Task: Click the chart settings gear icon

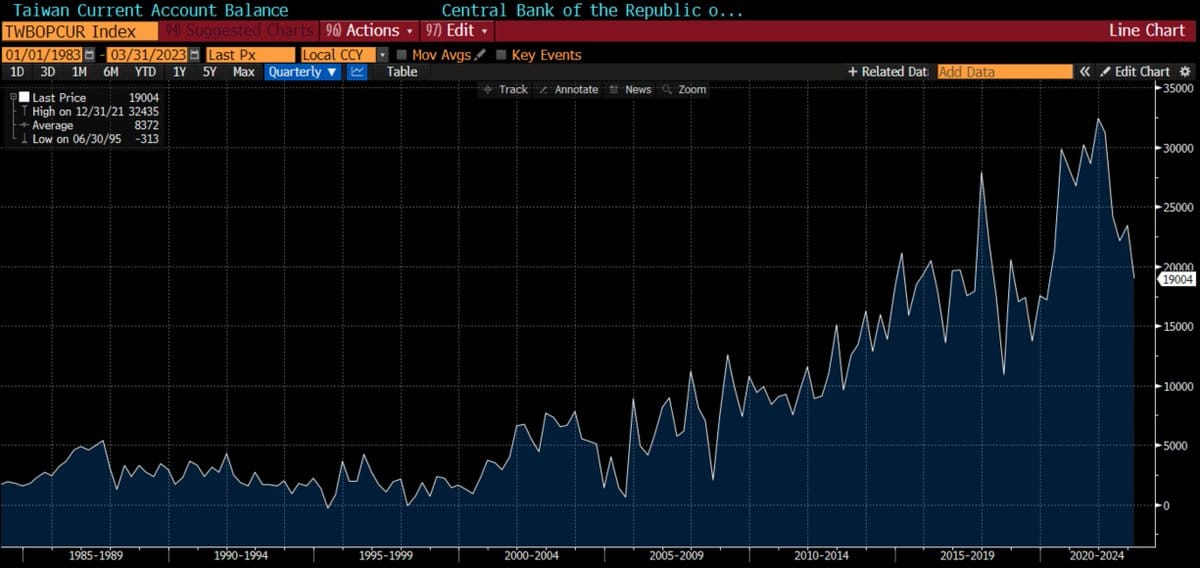Action: coord(1185,72)
